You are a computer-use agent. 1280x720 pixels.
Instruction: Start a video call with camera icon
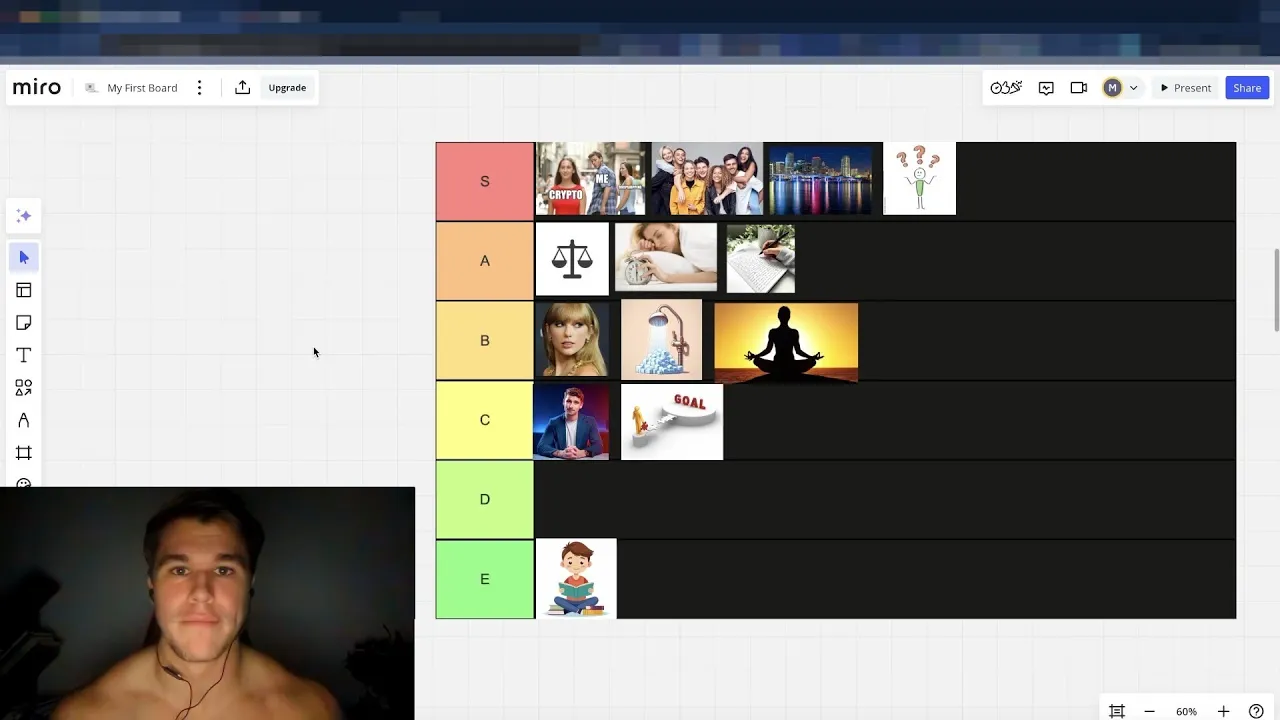point(1079,88)
